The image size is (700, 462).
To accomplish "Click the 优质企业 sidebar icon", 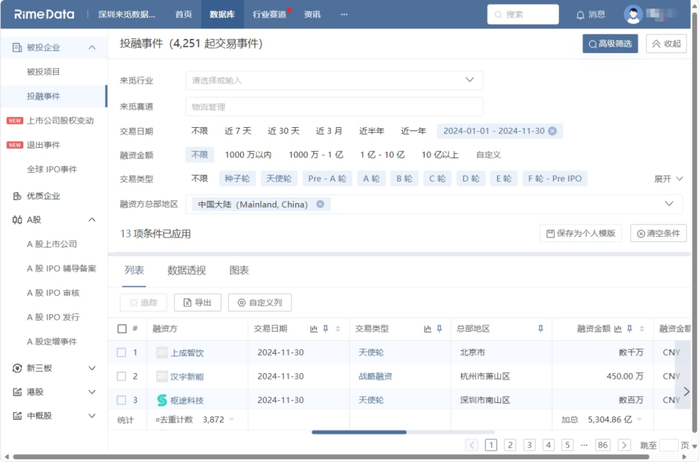I will 17,196.
